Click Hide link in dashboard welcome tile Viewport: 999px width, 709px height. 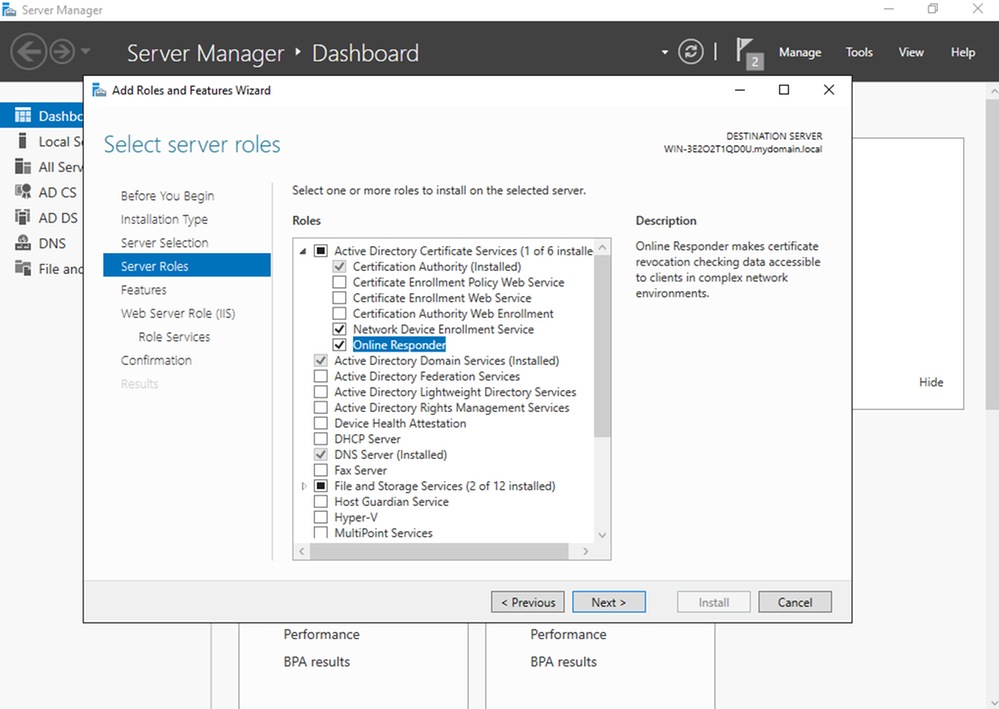[x=931, y=382]
